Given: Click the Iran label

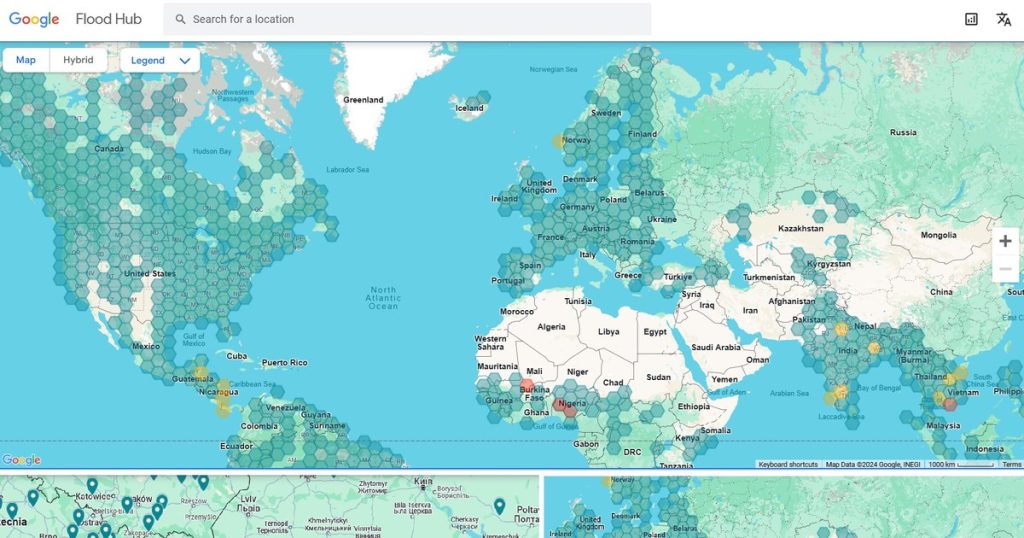Looking at the screenshot, I should [x=750, y=310].
